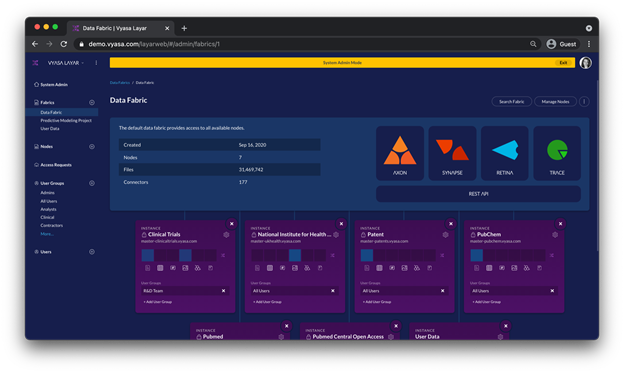
Task: Click the browser address bar search icon
Action: pyautogui.click(x=533, y=44)
